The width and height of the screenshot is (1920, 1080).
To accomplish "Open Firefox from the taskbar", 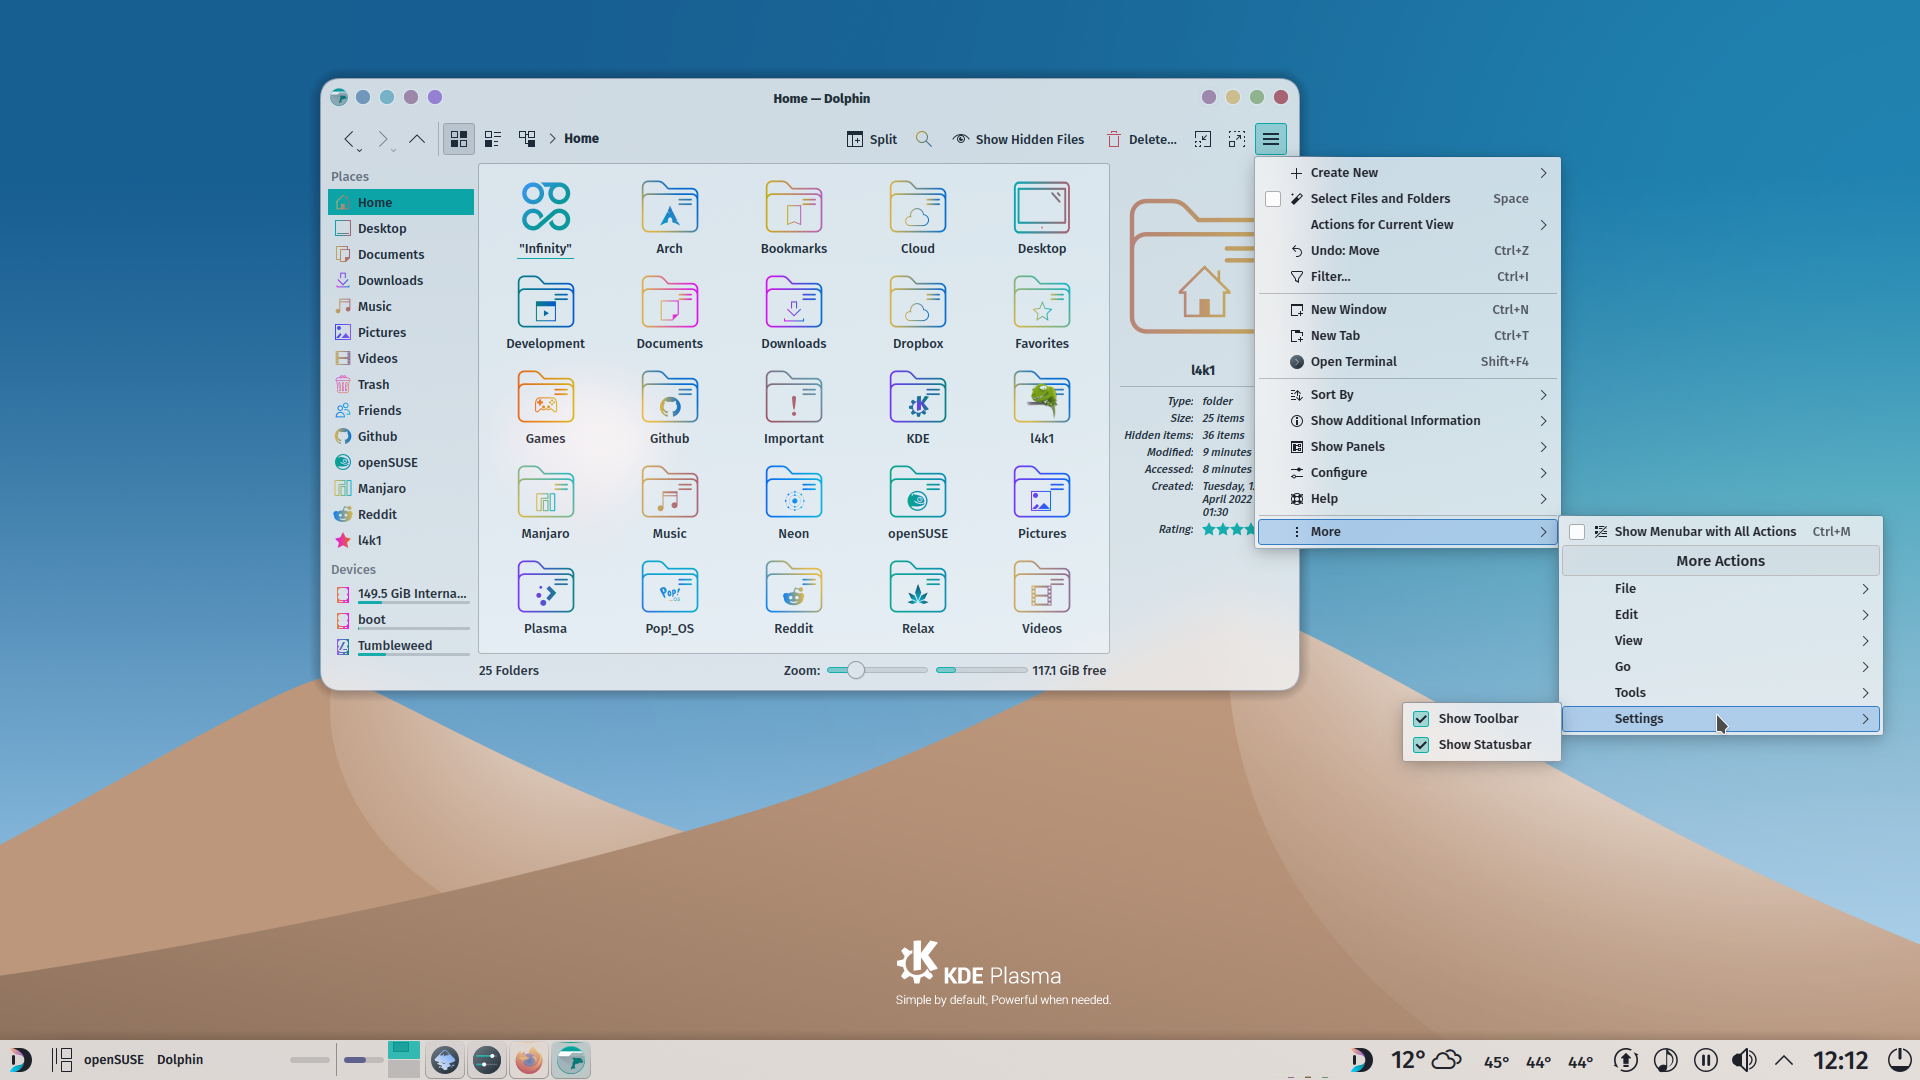I will 529,1060.
